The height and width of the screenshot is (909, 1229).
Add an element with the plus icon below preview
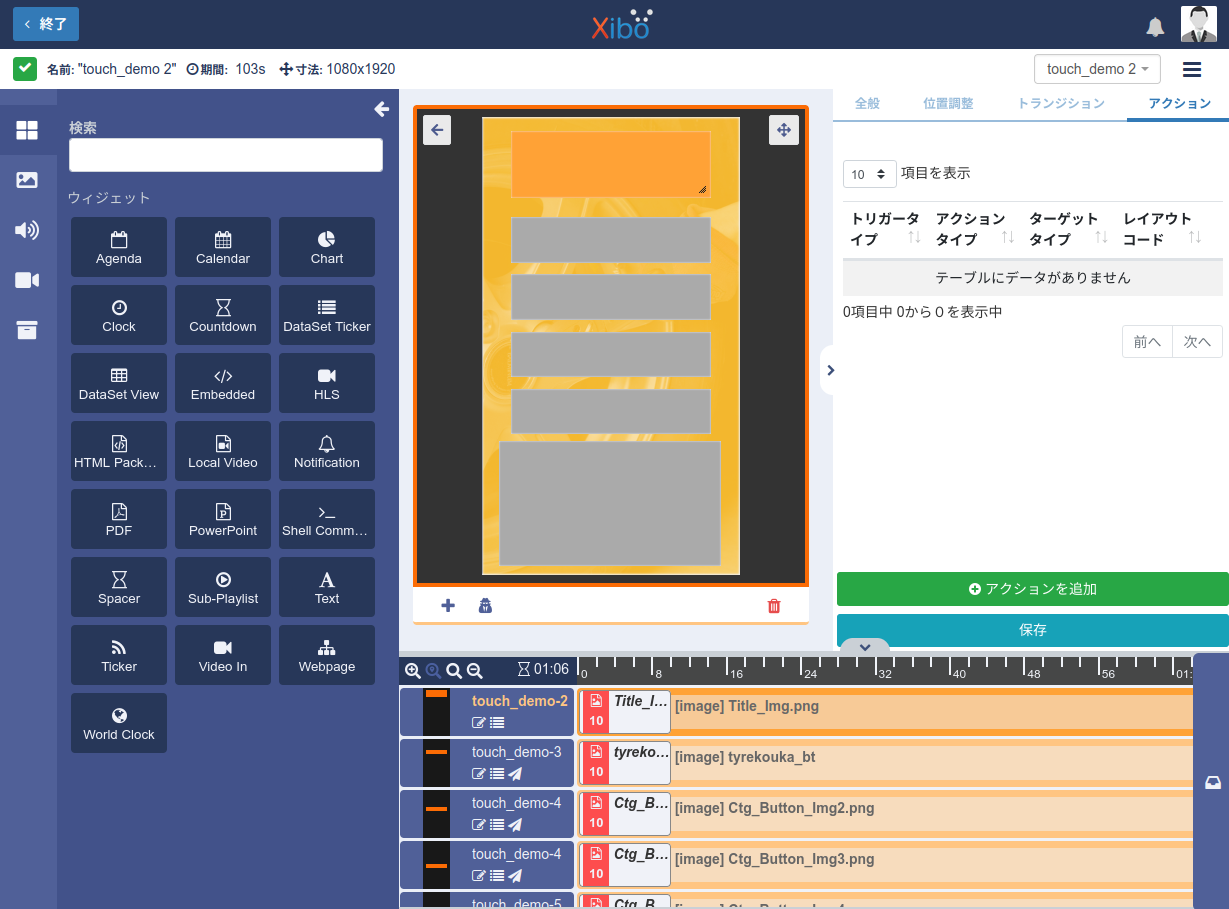pos(447,606)
